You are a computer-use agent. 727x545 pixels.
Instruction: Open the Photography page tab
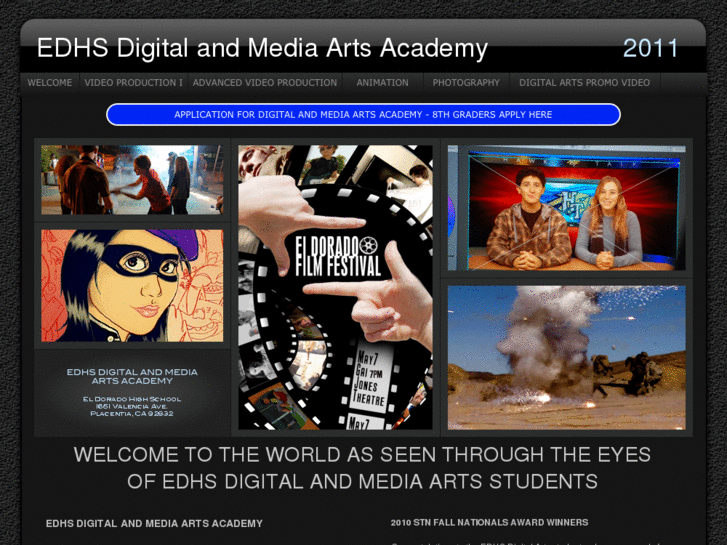click(x=466, y=83)
